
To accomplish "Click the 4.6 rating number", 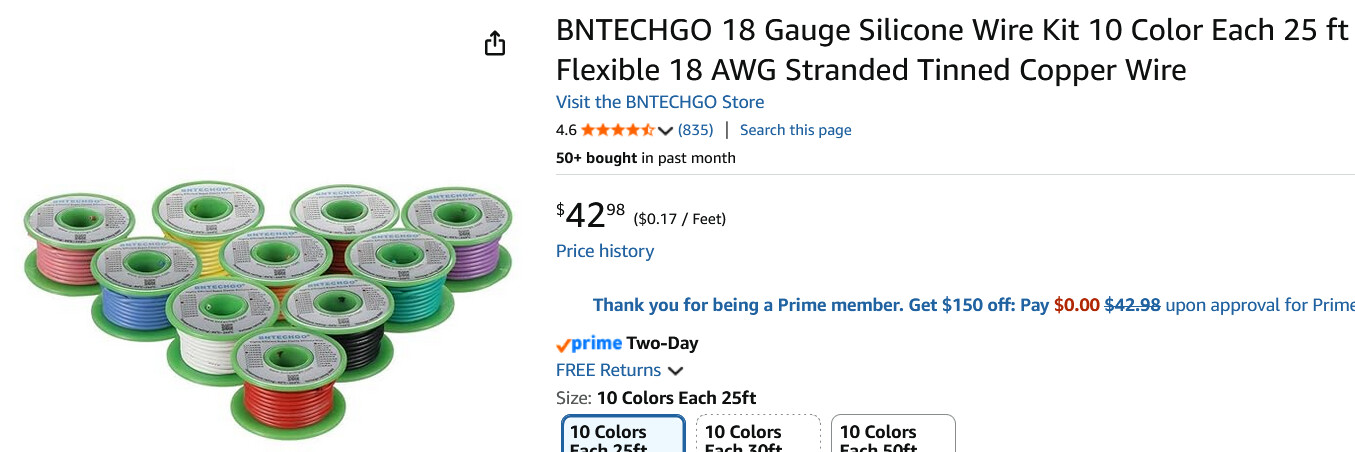I will [566, 130].
